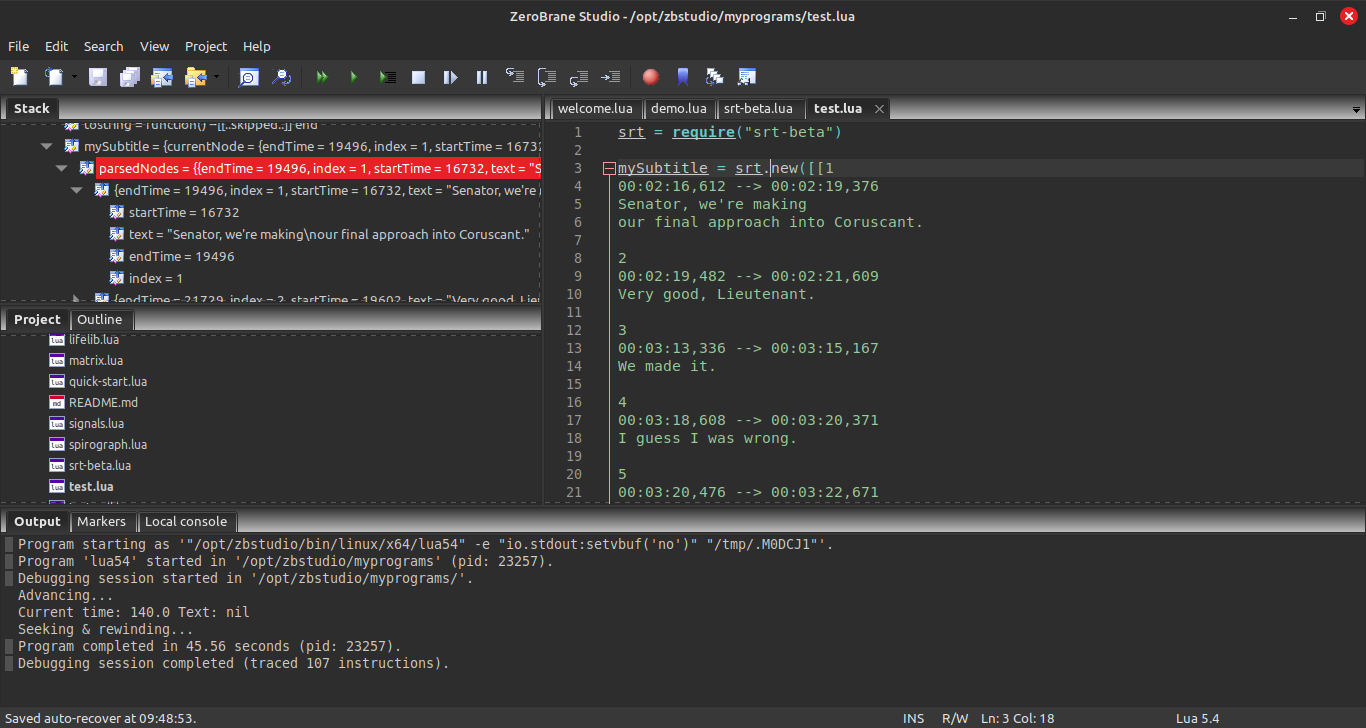Select the 'index = 1' stack row
1366x728 pixels.
click(x=156, y=278)
